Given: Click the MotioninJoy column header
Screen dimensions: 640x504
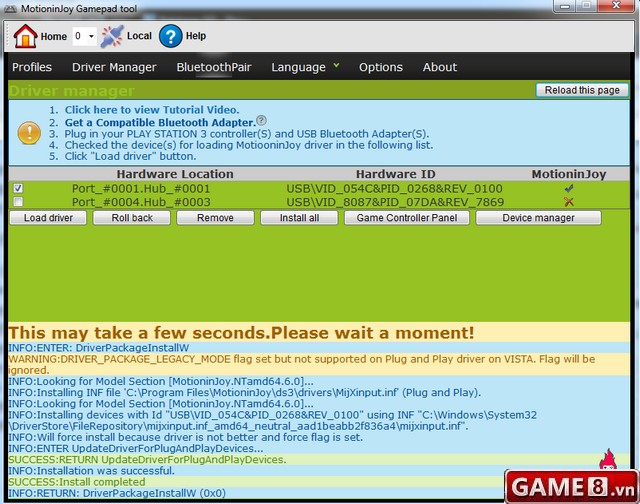Looking at the screenshot, I should (569, 174).
